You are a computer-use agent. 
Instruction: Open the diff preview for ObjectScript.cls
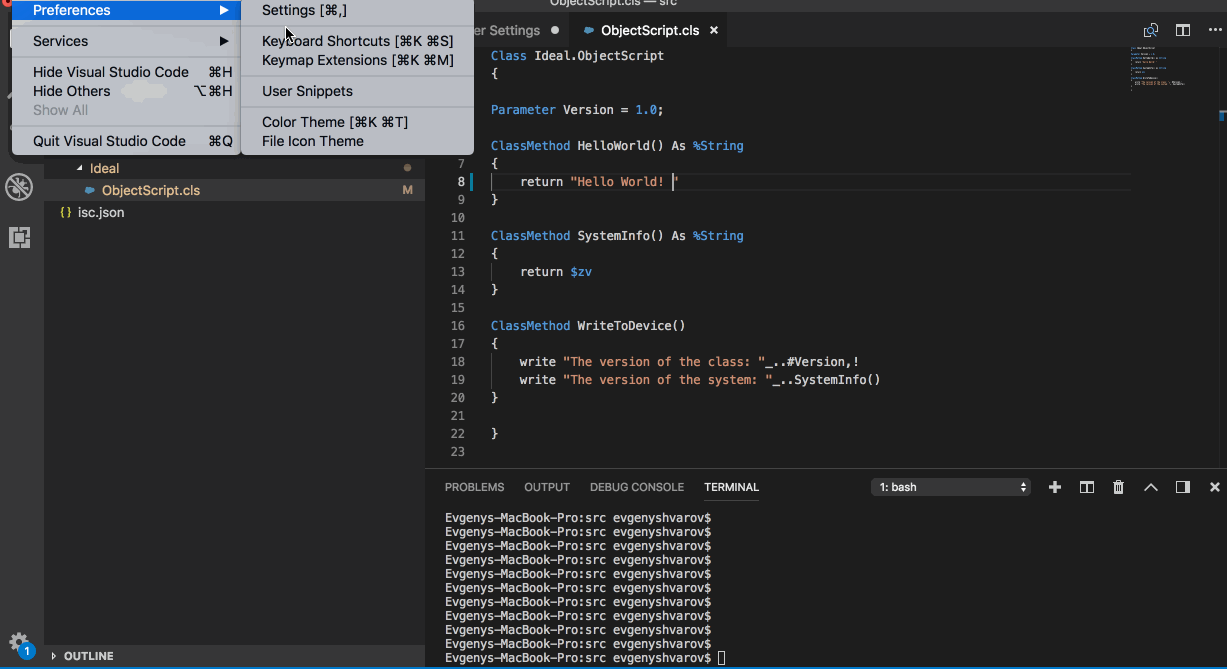point(1150,30)
